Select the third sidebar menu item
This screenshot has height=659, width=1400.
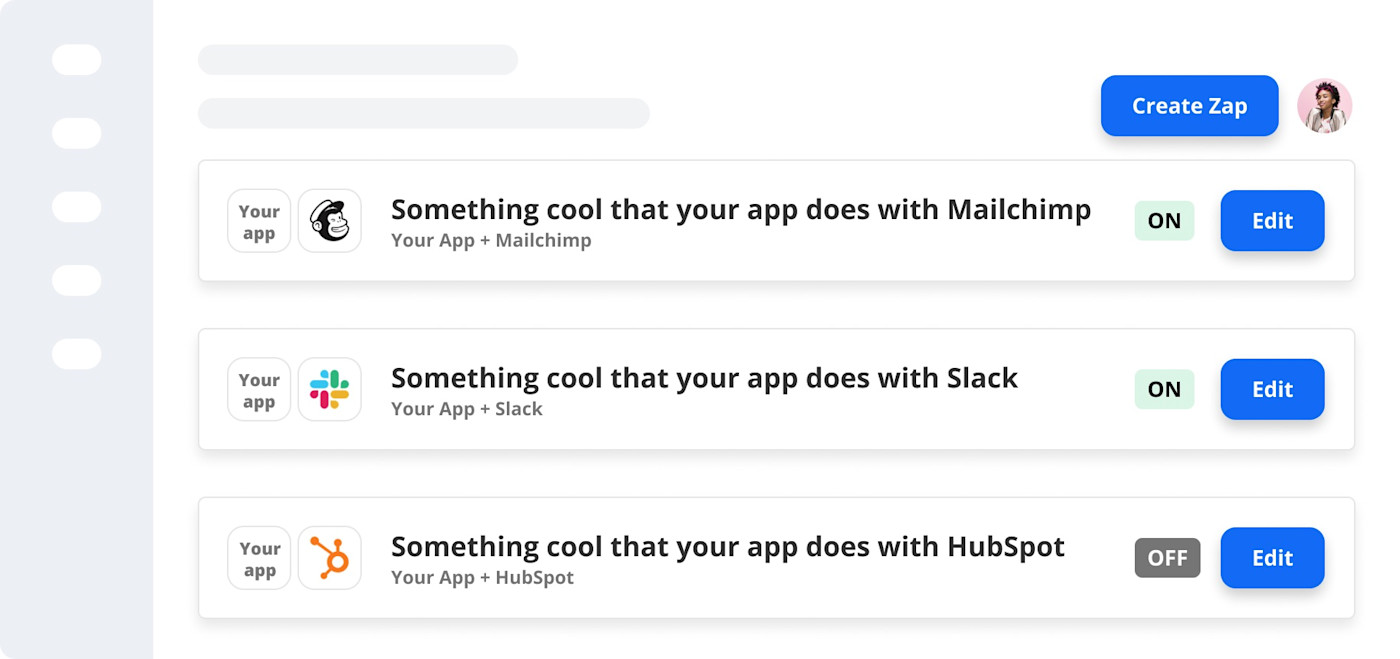[77, 207]
